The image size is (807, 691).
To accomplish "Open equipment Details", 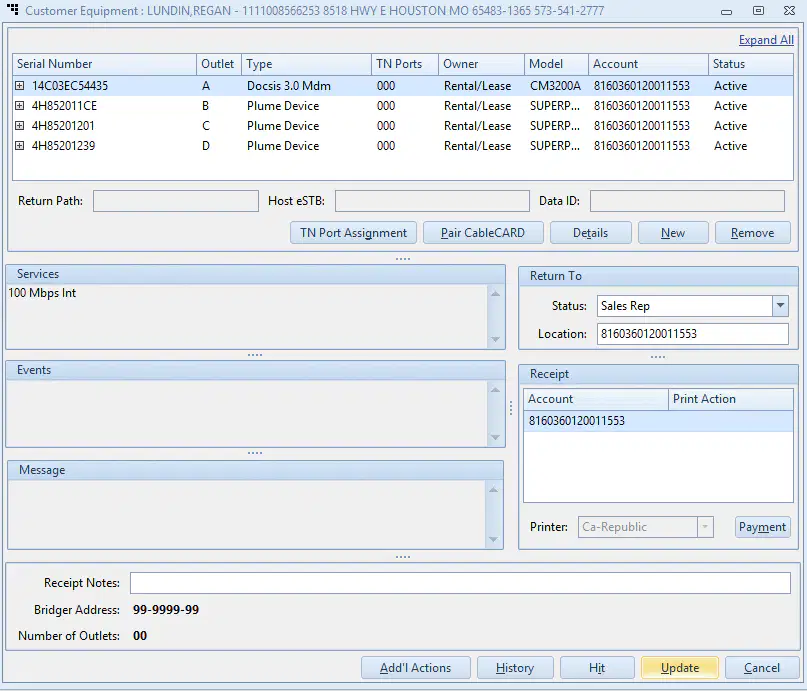I will click(x=590, y=233).
